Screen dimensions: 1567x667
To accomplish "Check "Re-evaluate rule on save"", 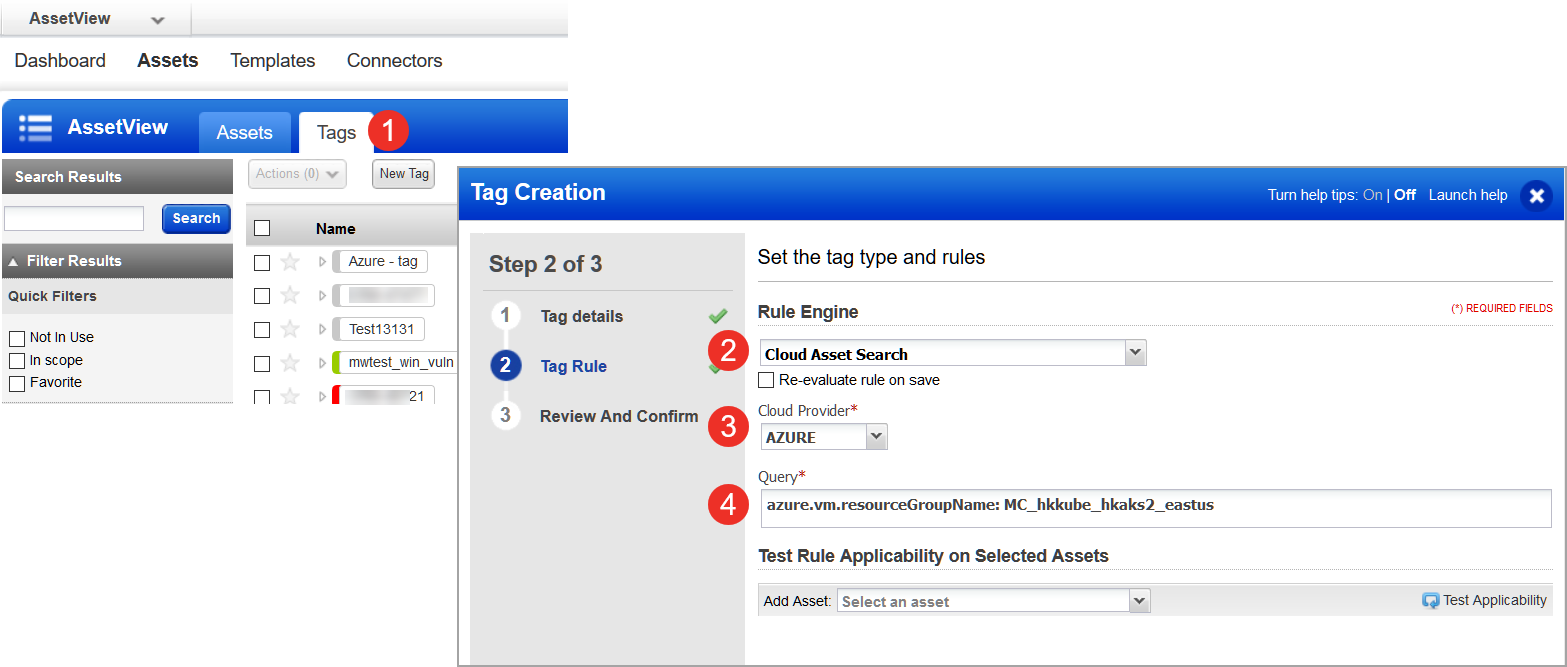I will pyautogui.click(x=765, y=380).
